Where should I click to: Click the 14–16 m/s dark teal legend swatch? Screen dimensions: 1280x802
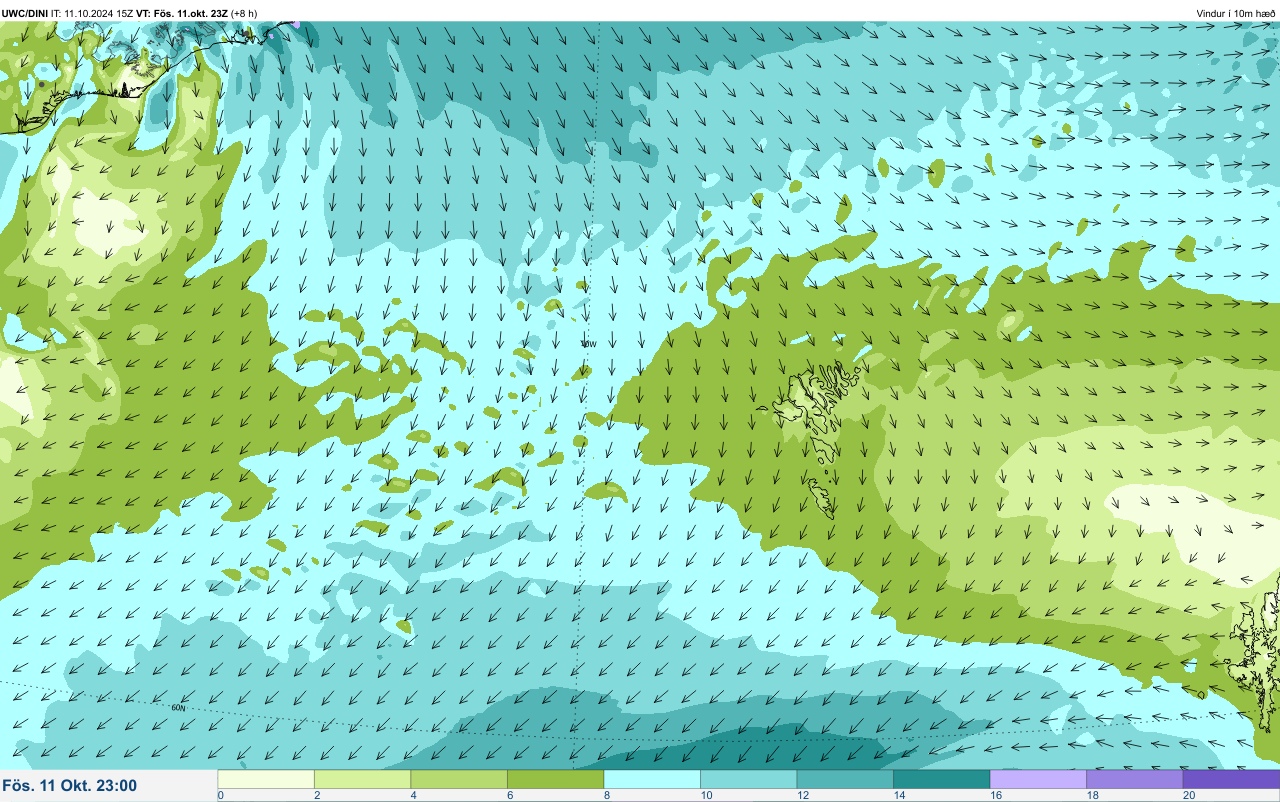941,779
